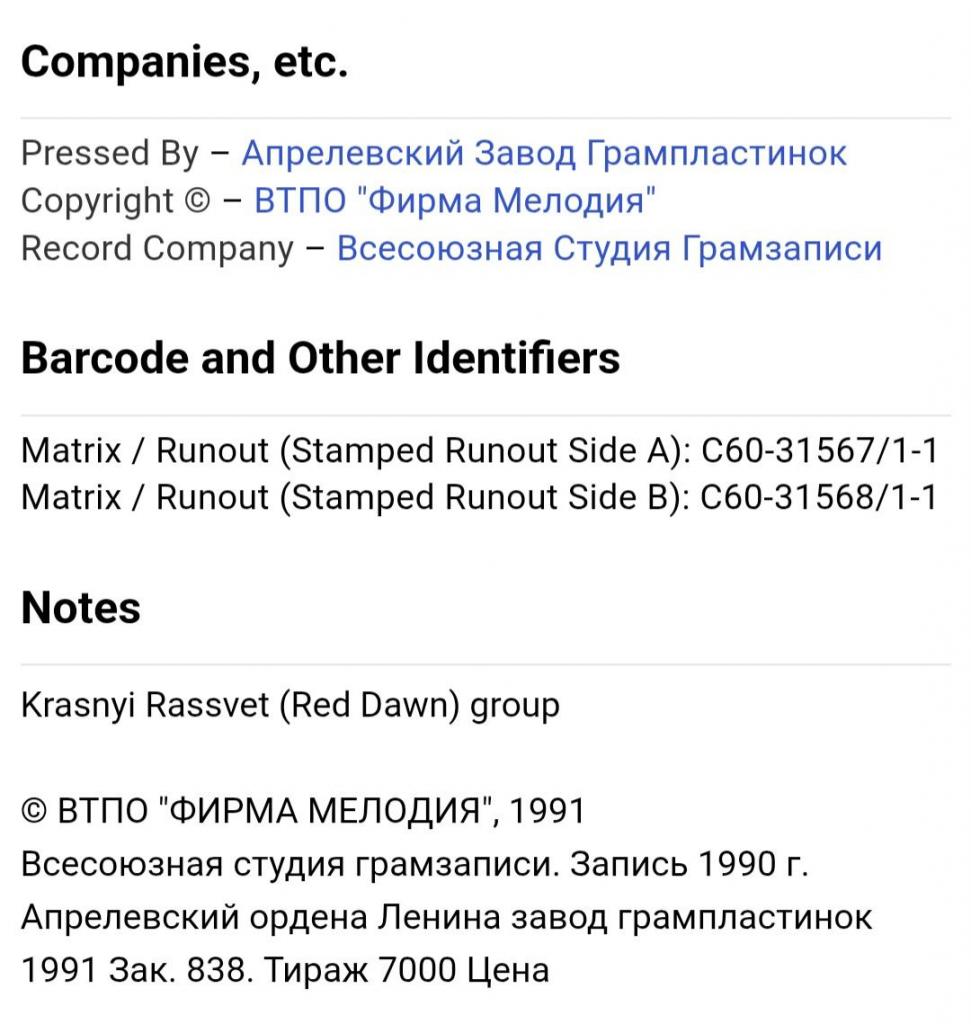This screenshot has width=971, height=1024.
Task: Open the Апрелевский Завод Грампластинок link
Action: click(544, 153)
